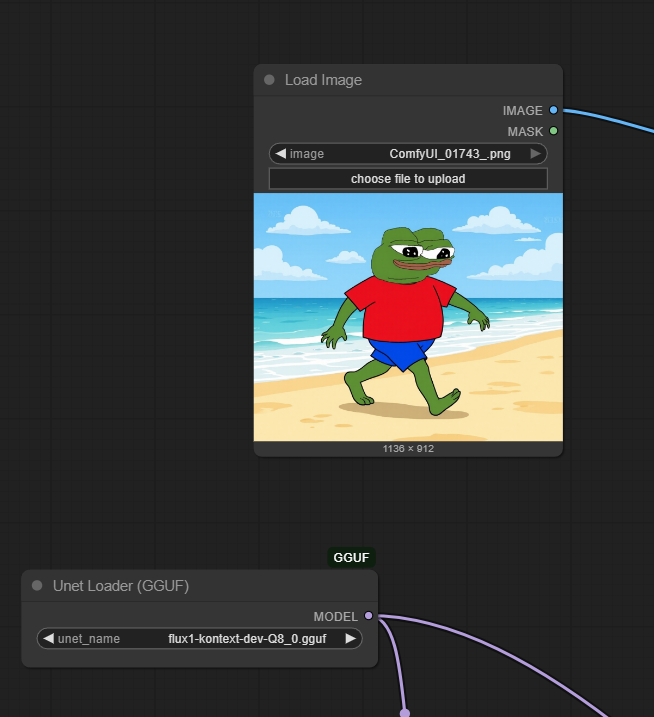Click the frog beach image preview
The image size is (654, 717).
408,317
